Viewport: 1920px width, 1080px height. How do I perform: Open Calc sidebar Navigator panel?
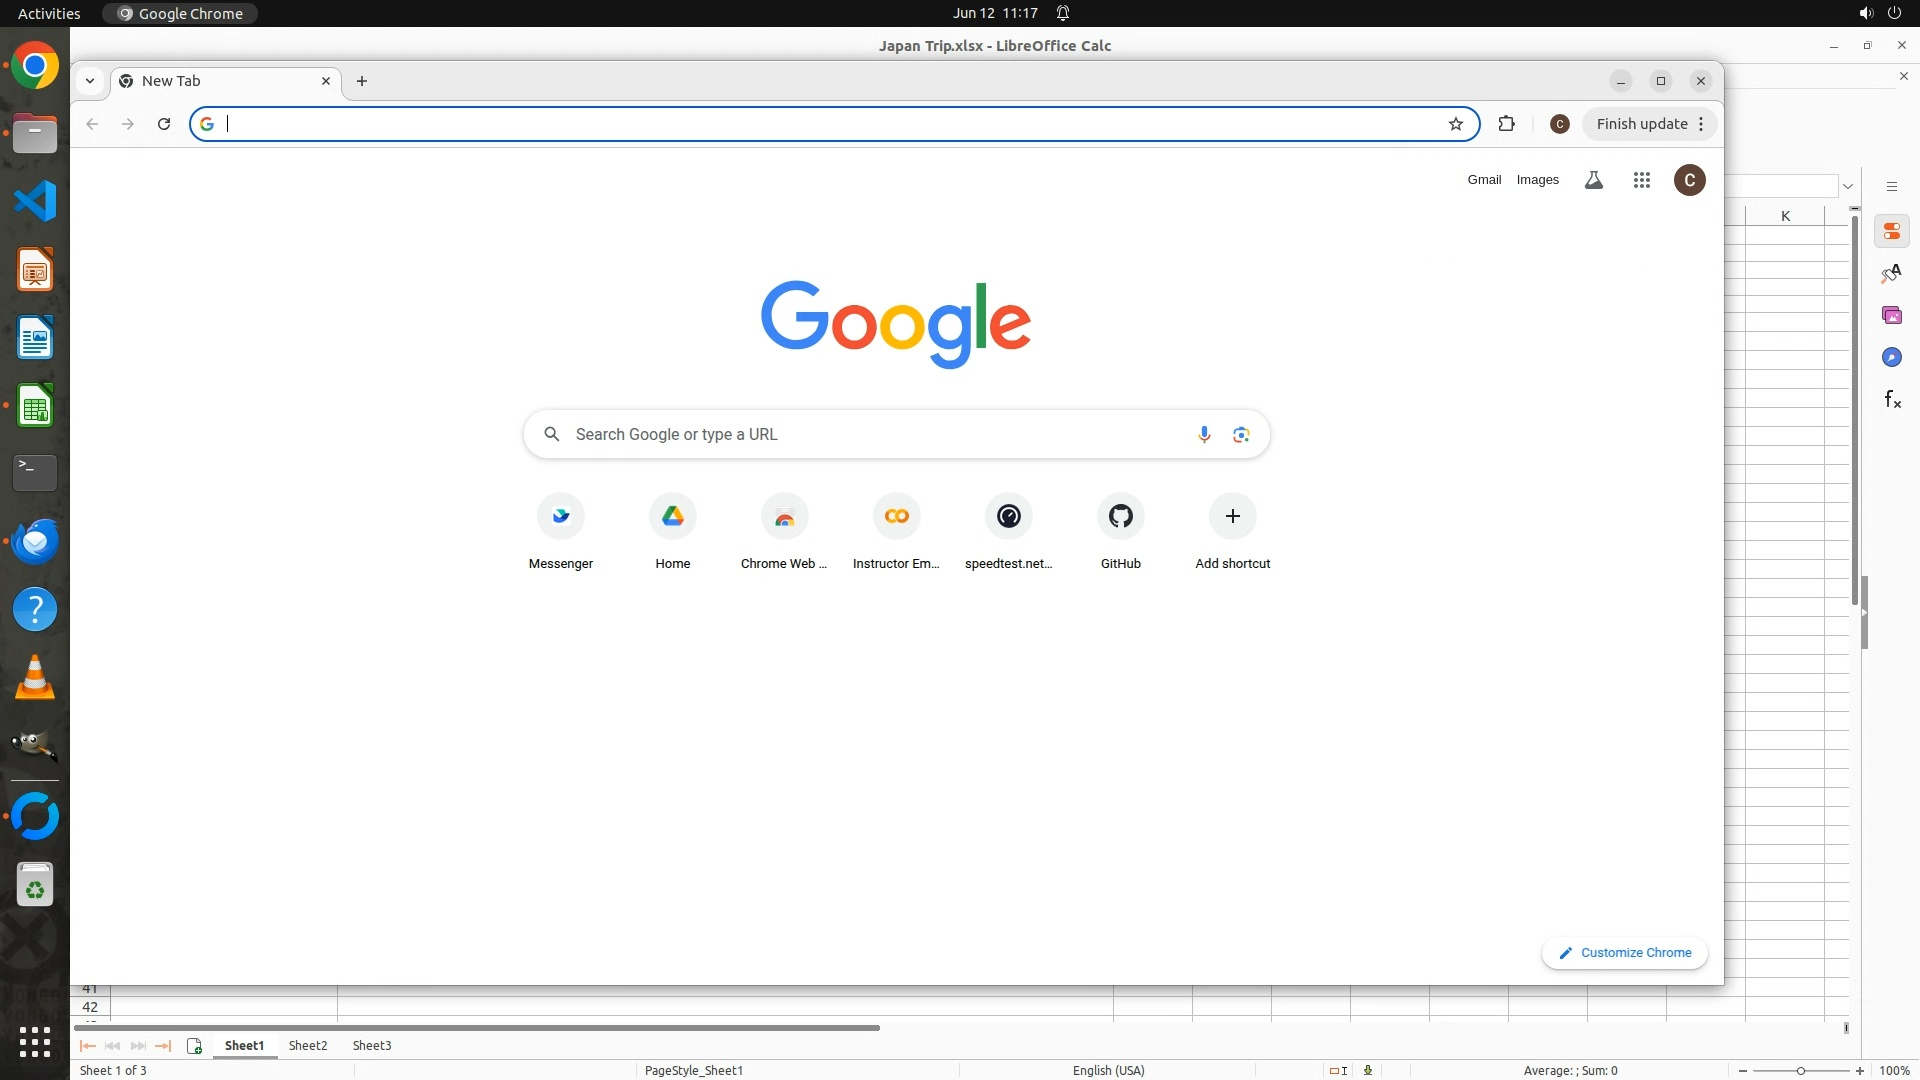point(1892,357)
